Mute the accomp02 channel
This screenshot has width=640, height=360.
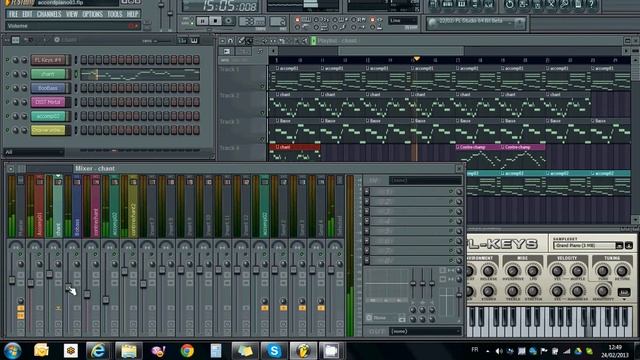tap(7, 116)
